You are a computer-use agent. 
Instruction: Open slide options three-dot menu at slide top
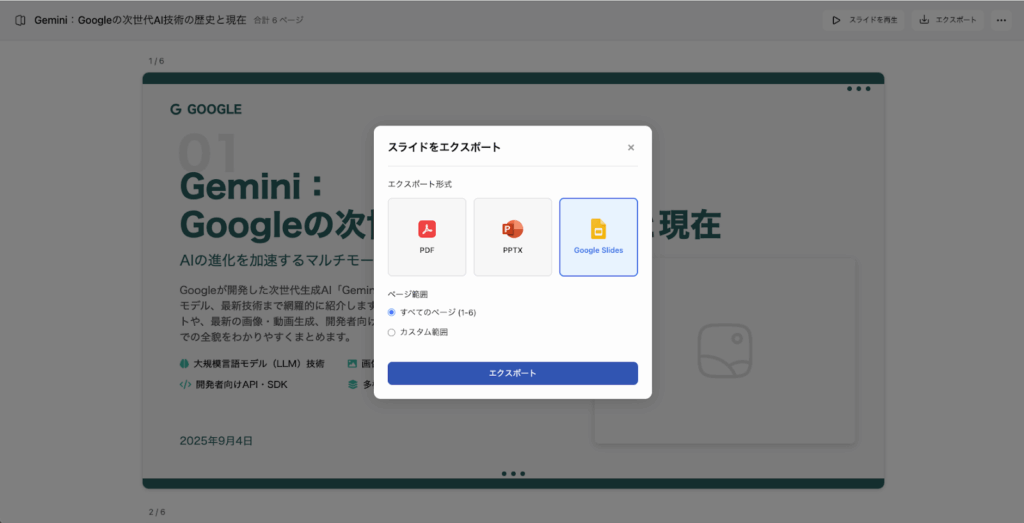(858, 89)
